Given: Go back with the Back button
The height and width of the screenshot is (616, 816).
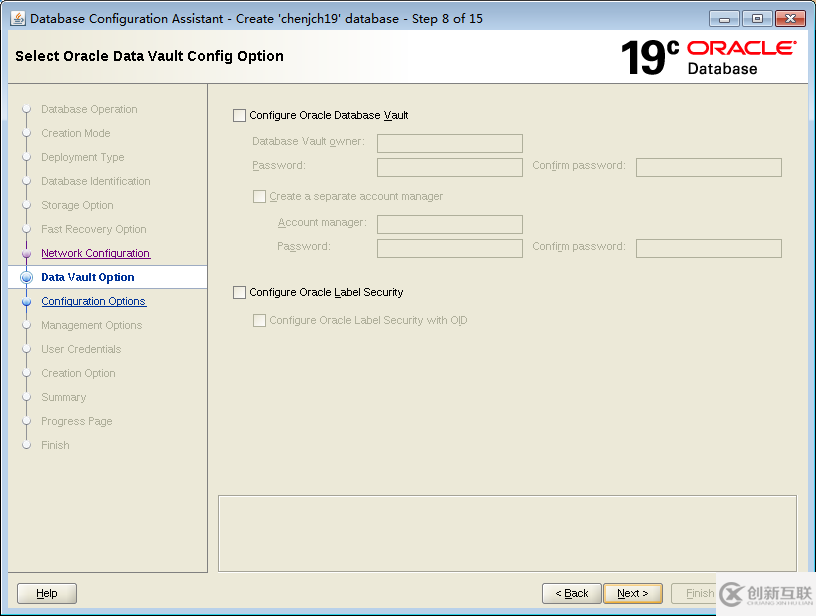Looking at the screenshot, I should [571, 593].
